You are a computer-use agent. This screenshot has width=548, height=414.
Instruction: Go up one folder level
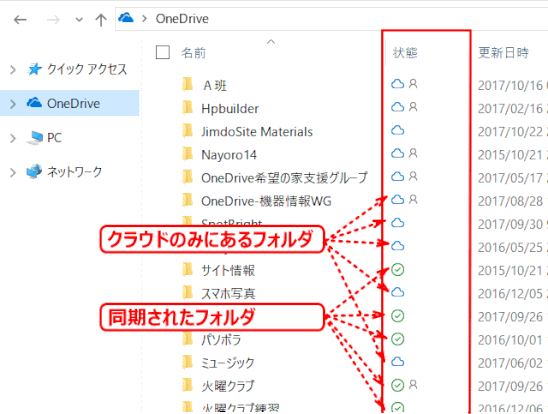101,20
